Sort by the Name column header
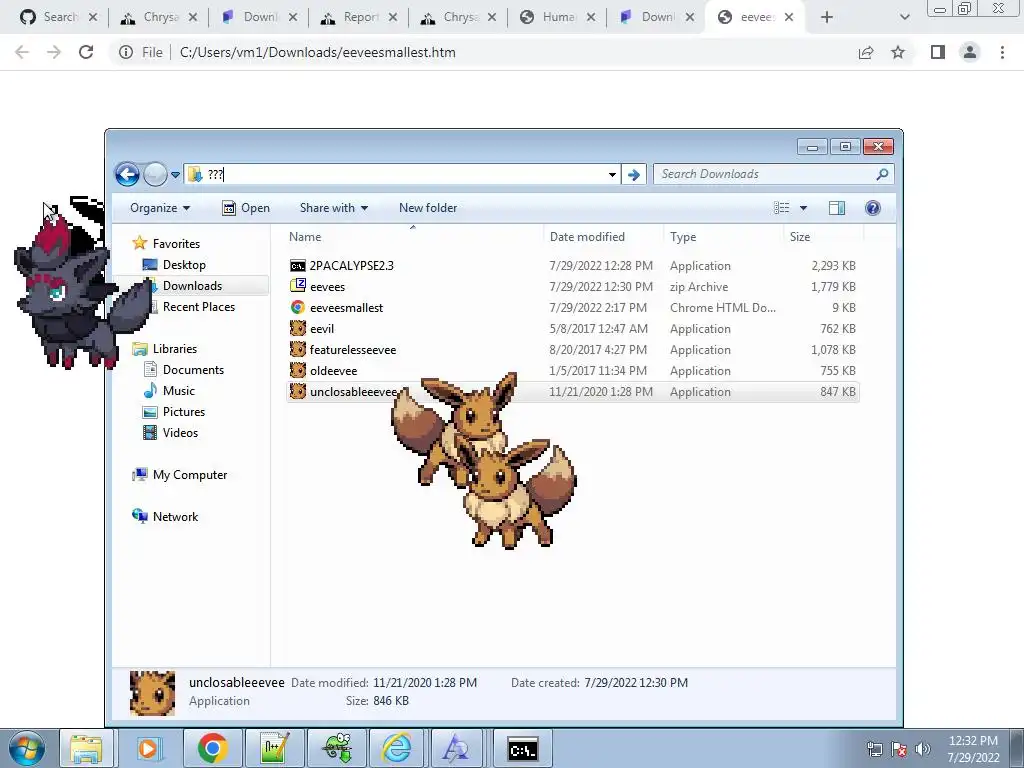The image size is (1024, 768). pyautogui.click(x=305, y=236)
